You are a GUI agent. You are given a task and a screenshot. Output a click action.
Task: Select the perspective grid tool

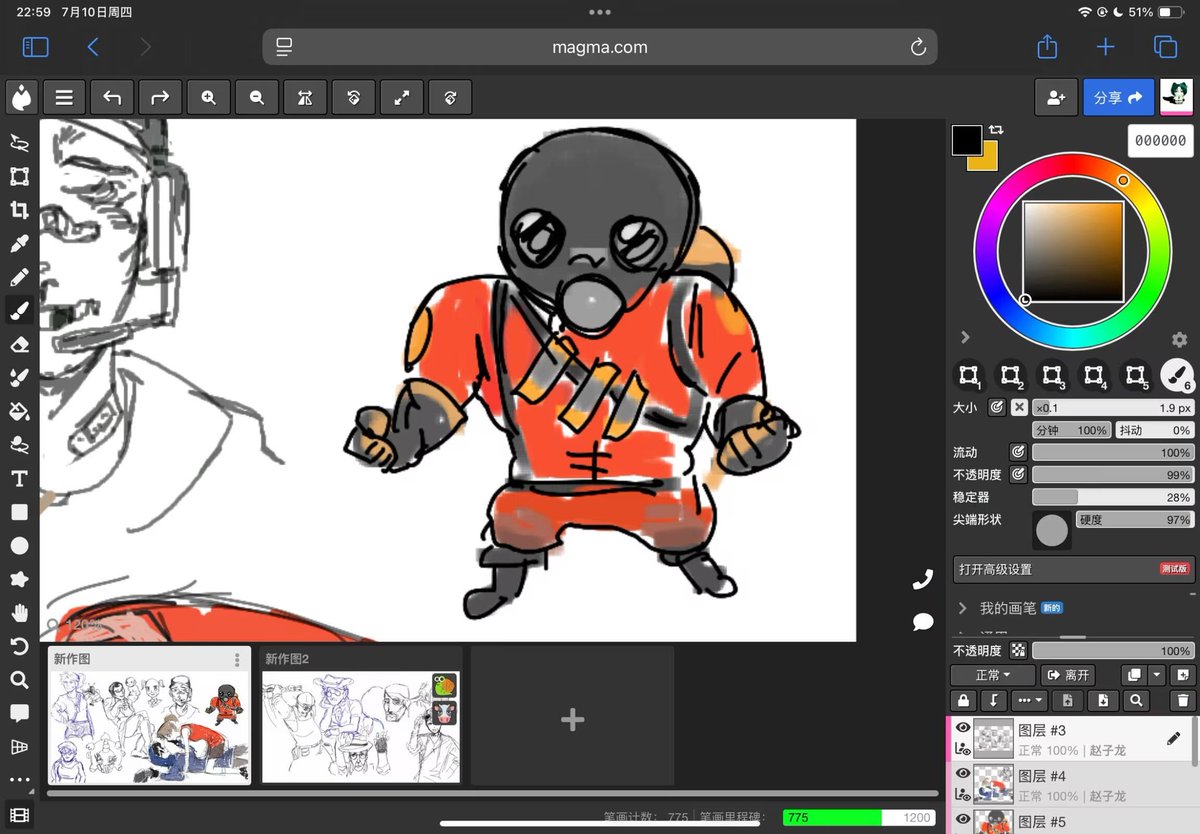[x=19, y=747]
